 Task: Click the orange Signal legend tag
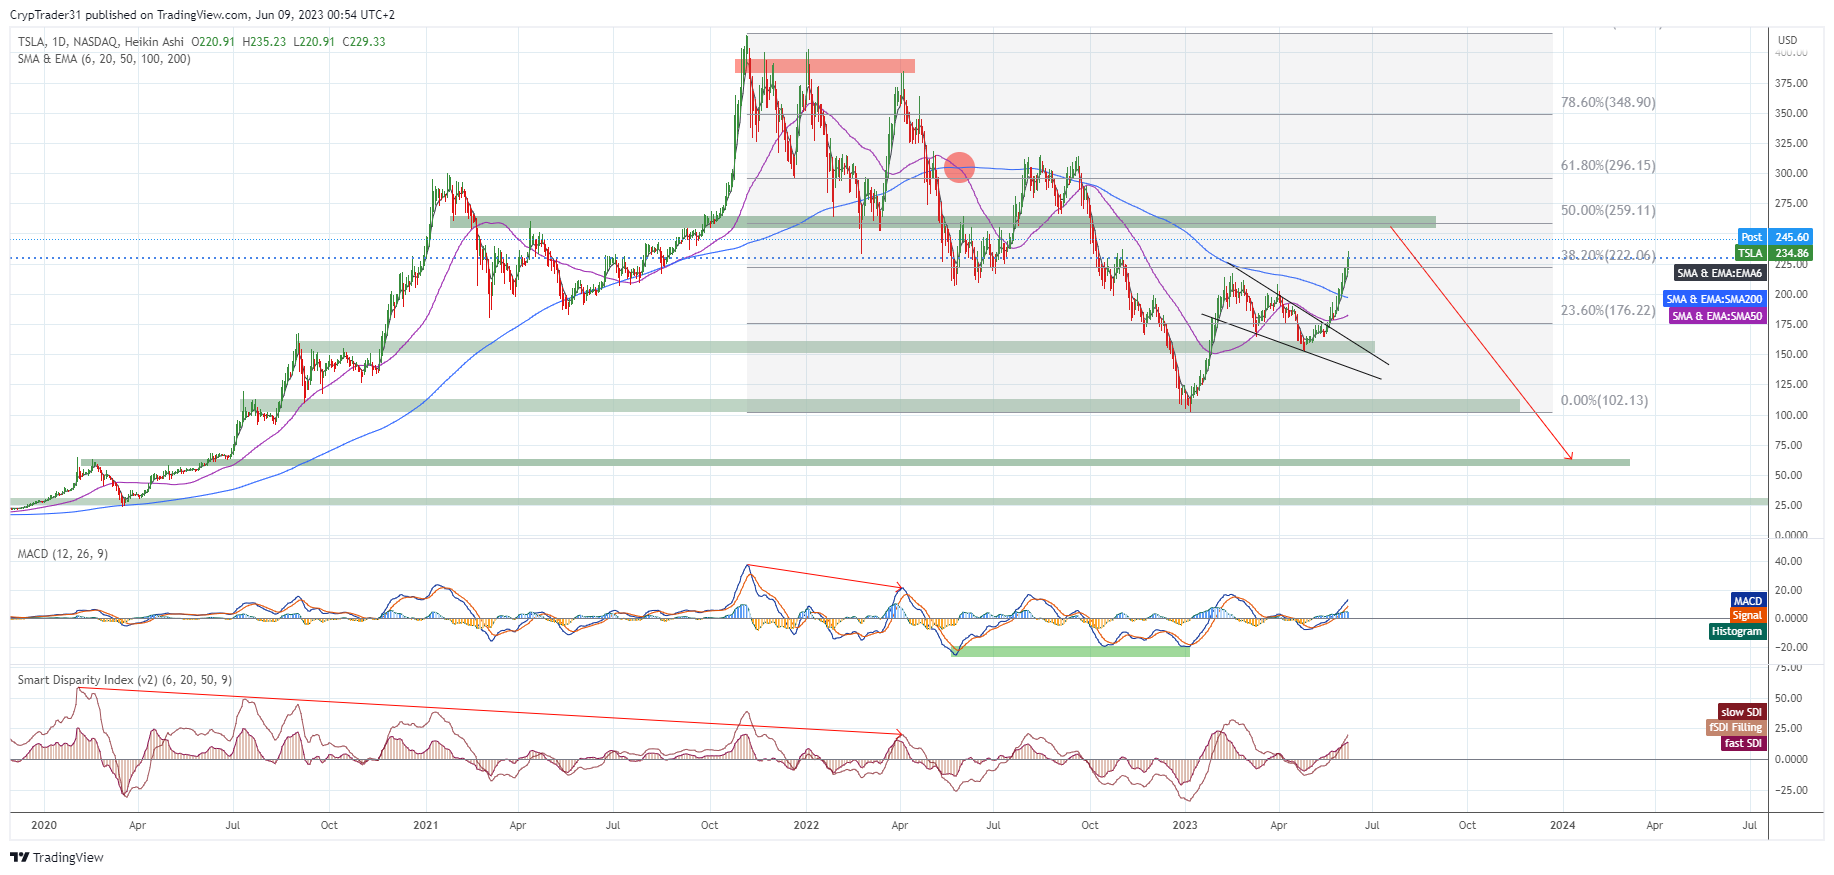pos(1748,616)
